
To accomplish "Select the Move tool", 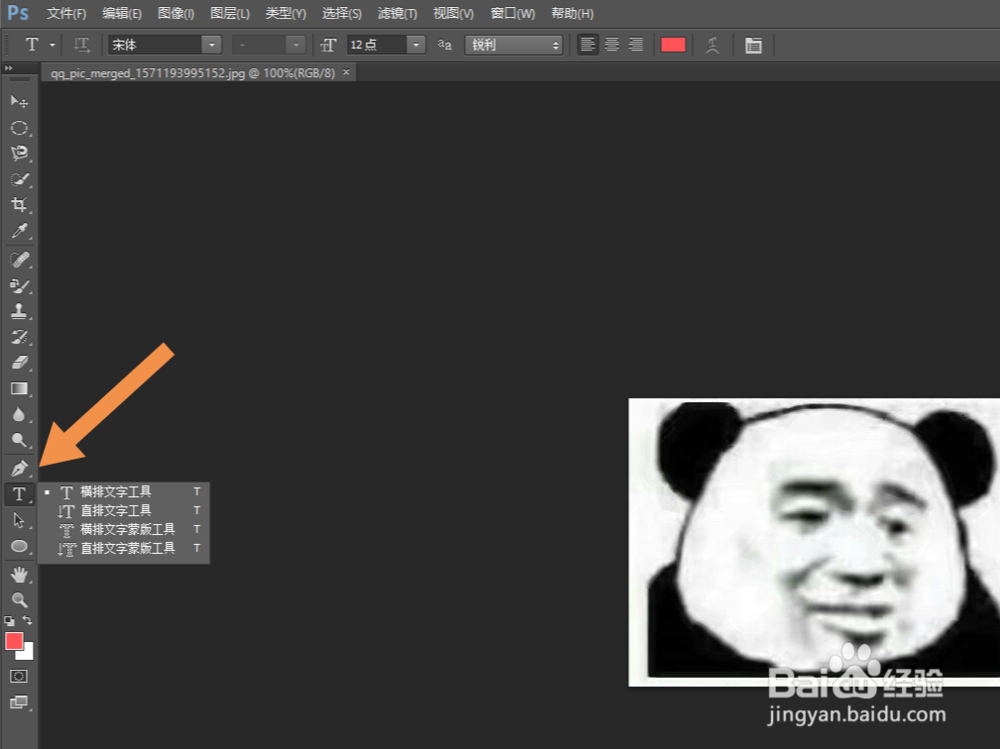I will coord(19,102).
